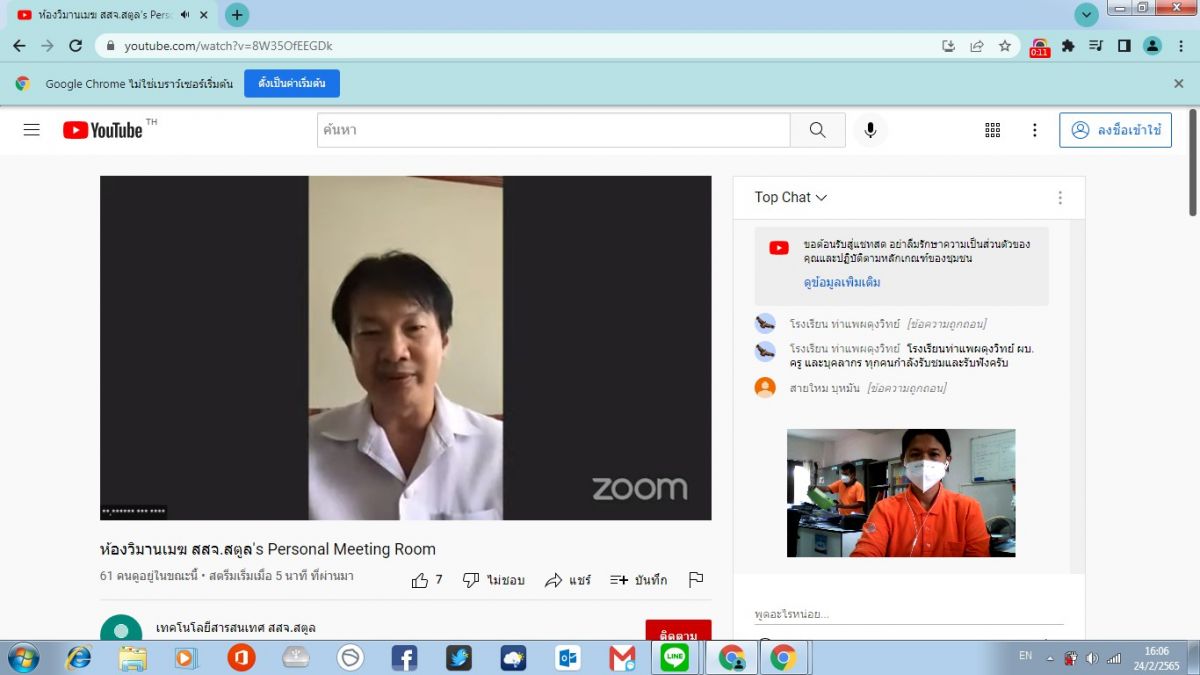Click the flag report icon below video

pyautogui.click(x=696, y=580)
